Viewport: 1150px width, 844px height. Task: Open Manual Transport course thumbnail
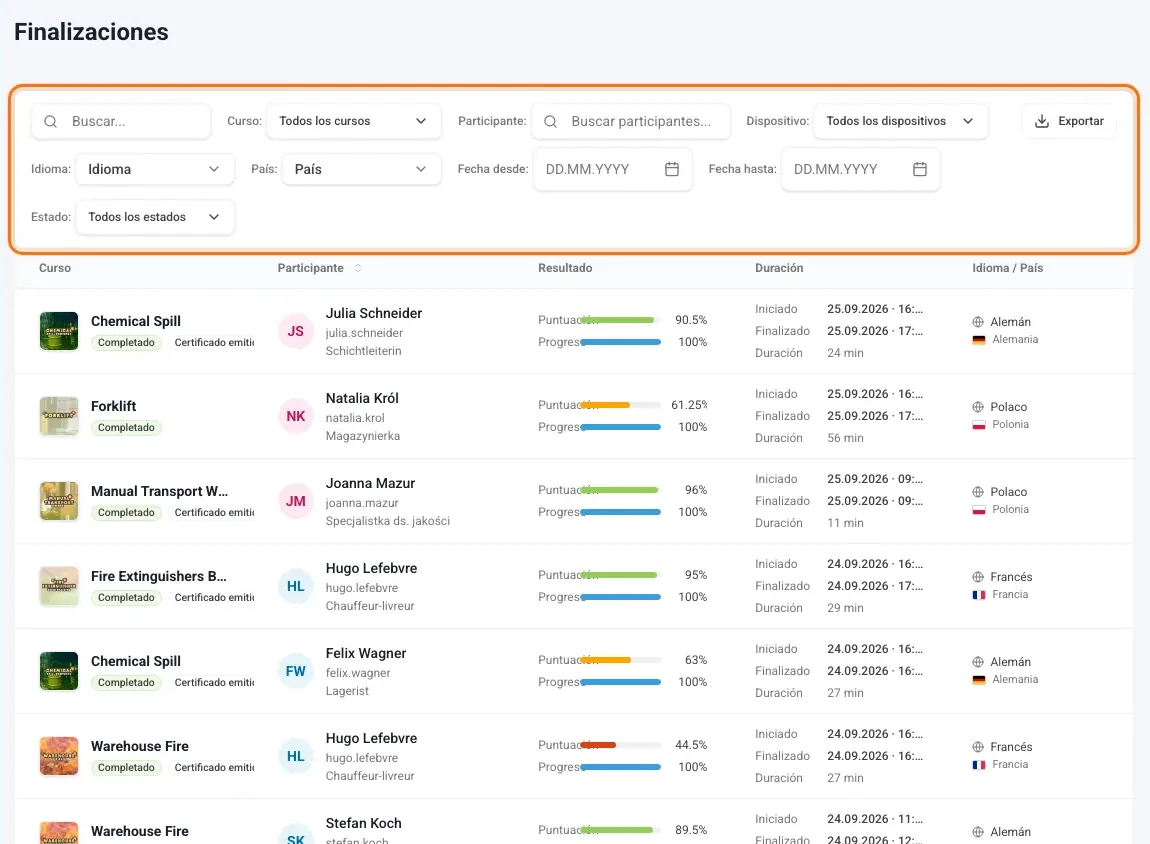59,502
